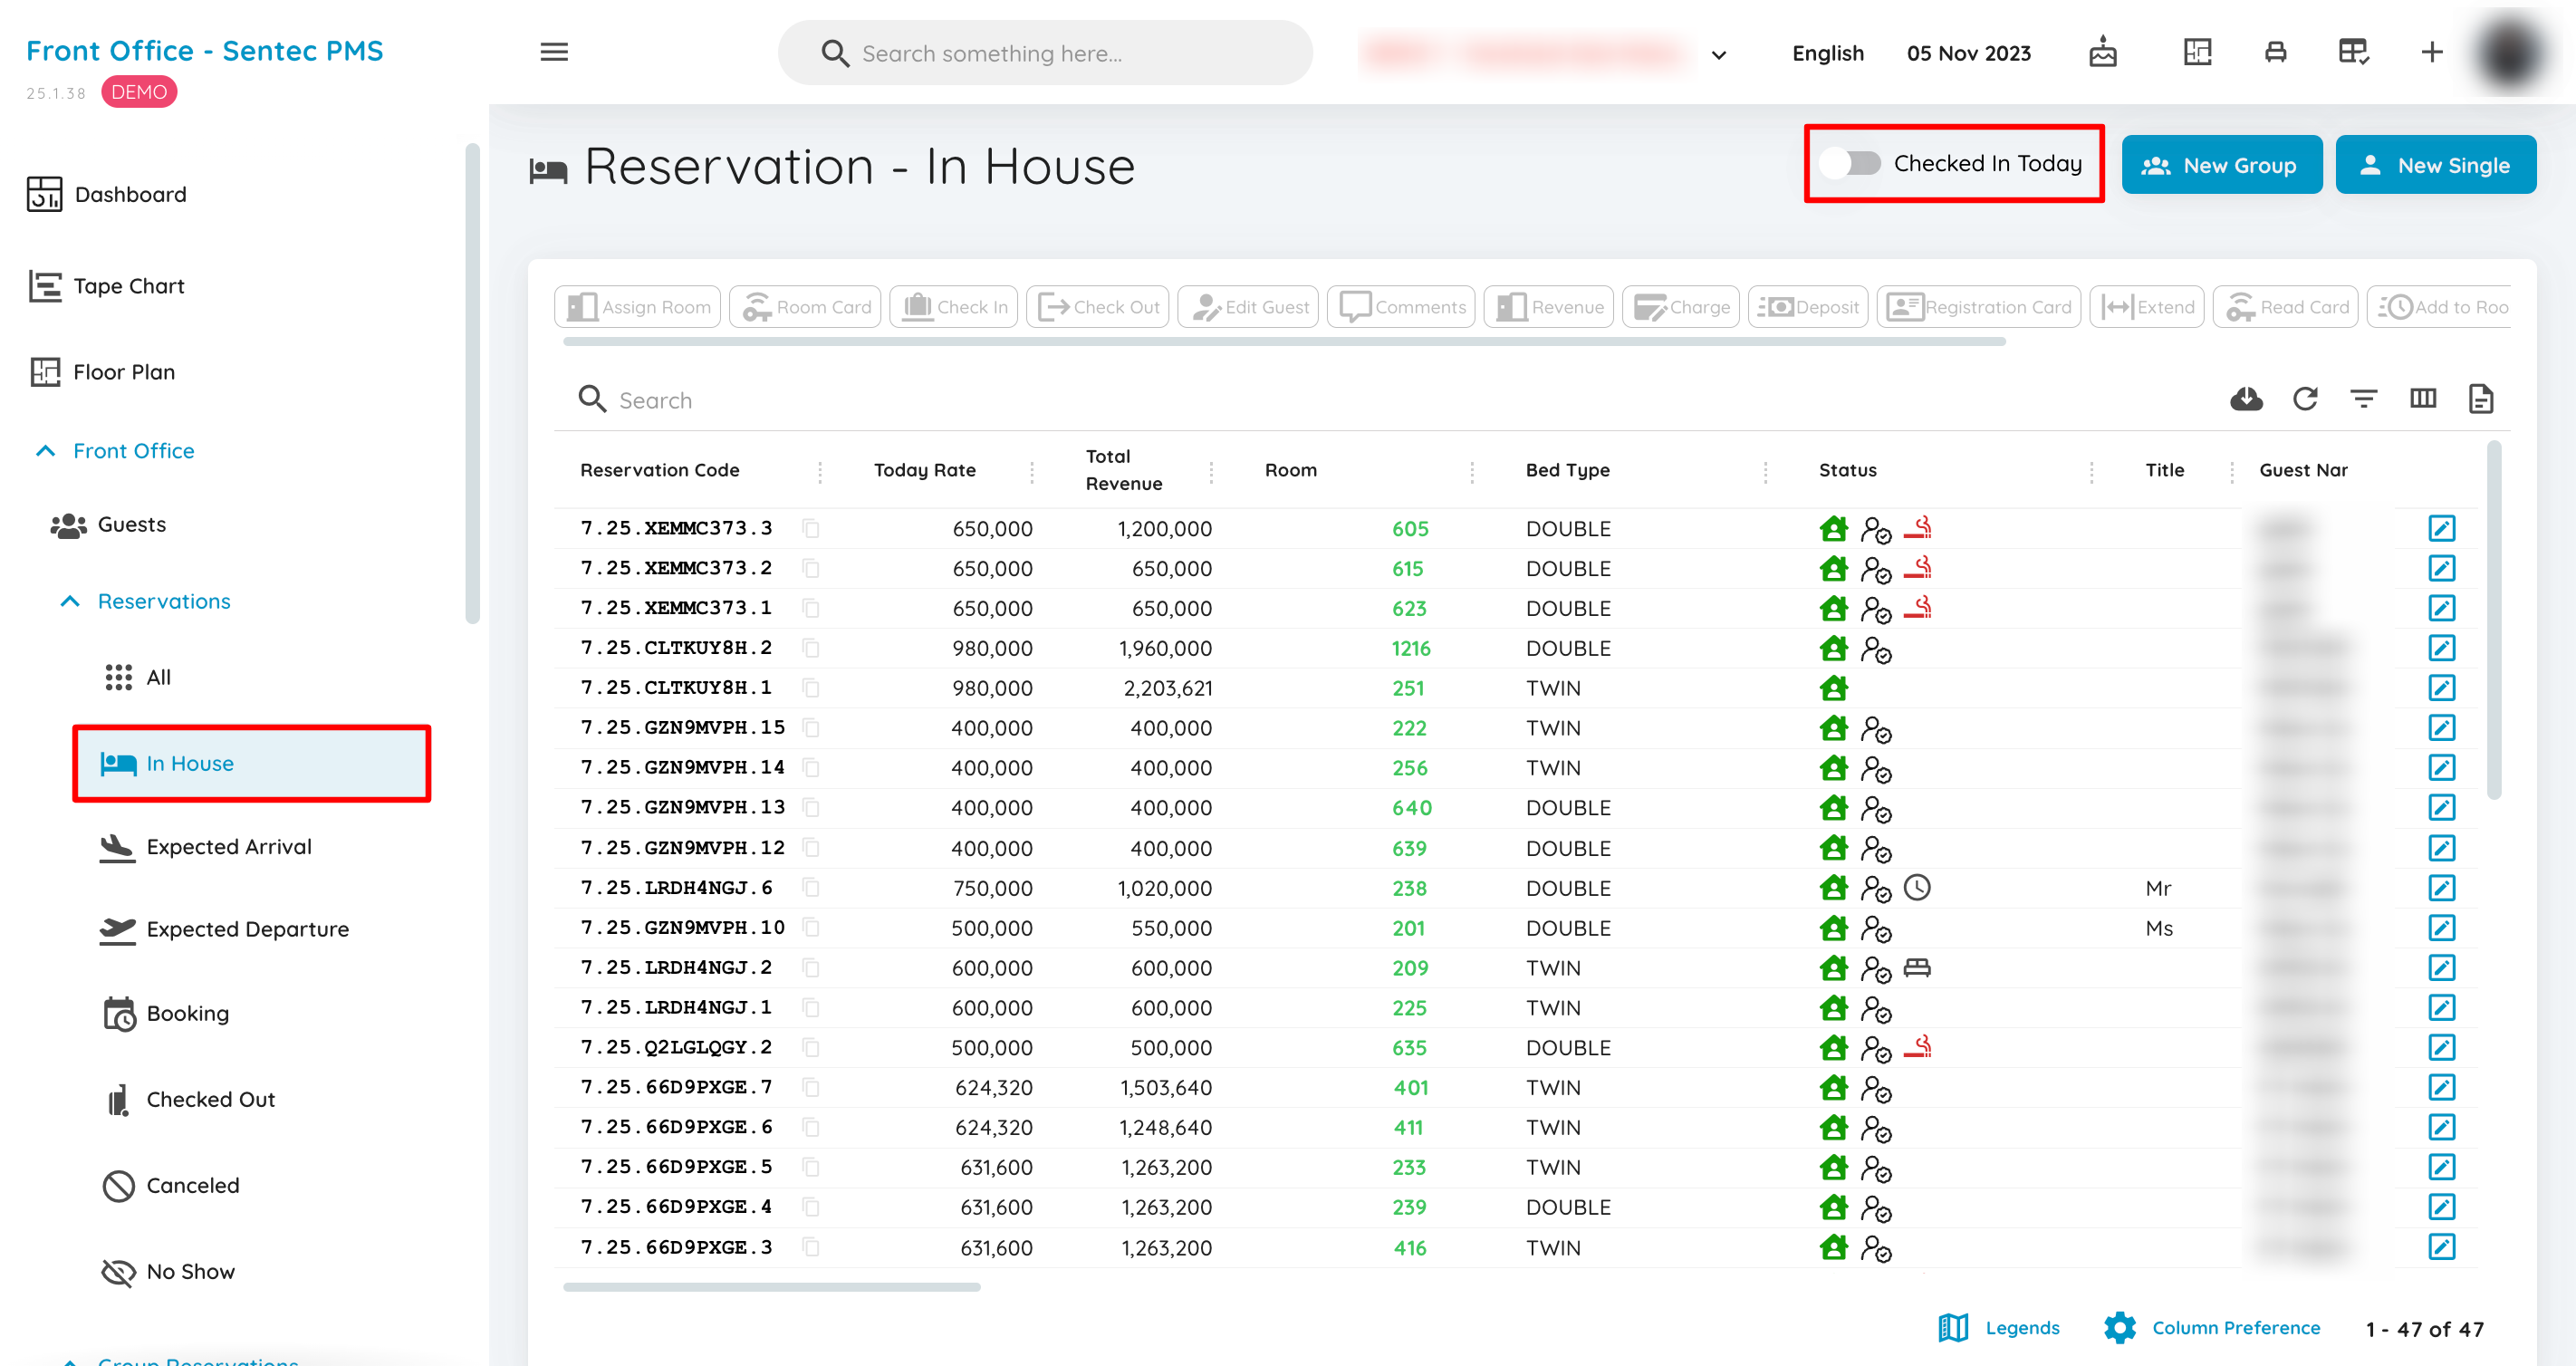
Task: Click the table's horizontal scrollbar at bottom
Action: tap(771, 1287)
